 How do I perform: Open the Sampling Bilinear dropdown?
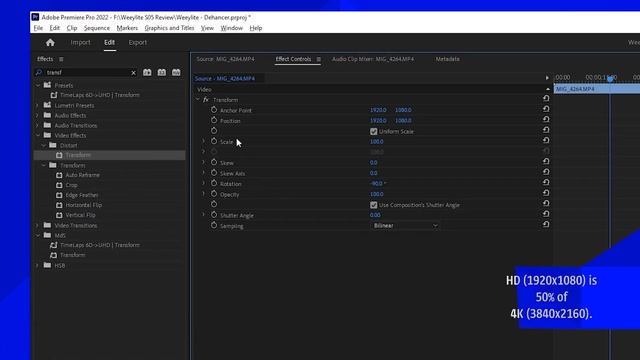pos(405,226)
